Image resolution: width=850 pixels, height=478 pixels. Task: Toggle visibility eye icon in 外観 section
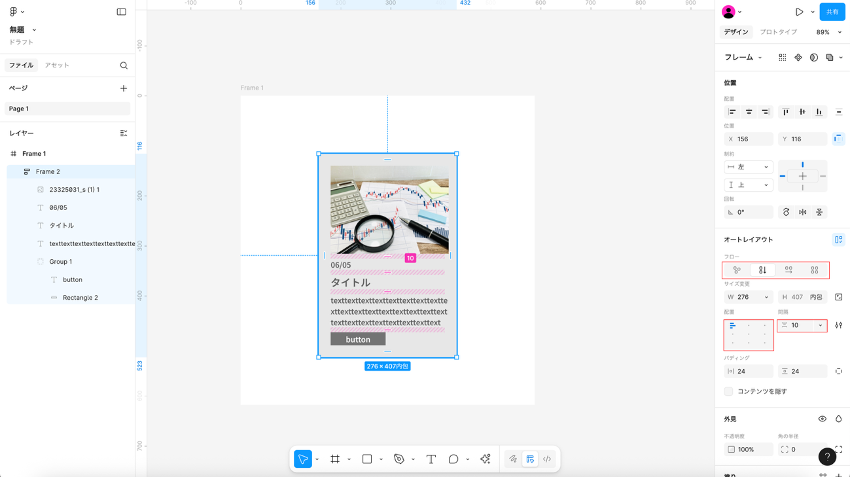point(822,419)
